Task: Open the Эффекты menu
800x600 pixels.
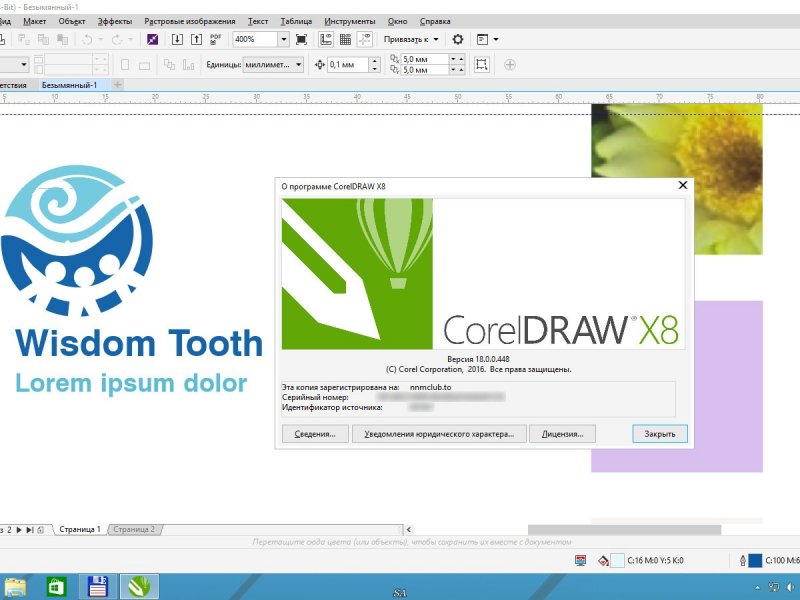Action: click(115, 21)
